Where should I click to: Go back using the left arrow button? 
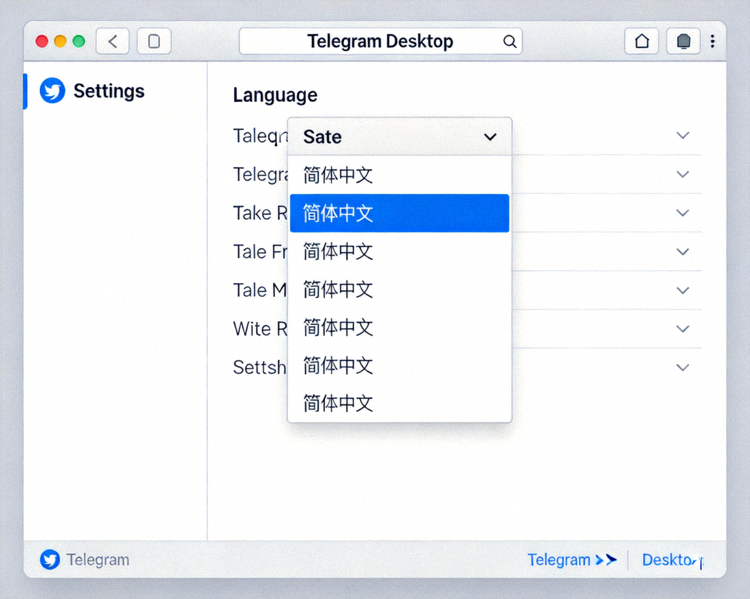[x=112, y=42]
